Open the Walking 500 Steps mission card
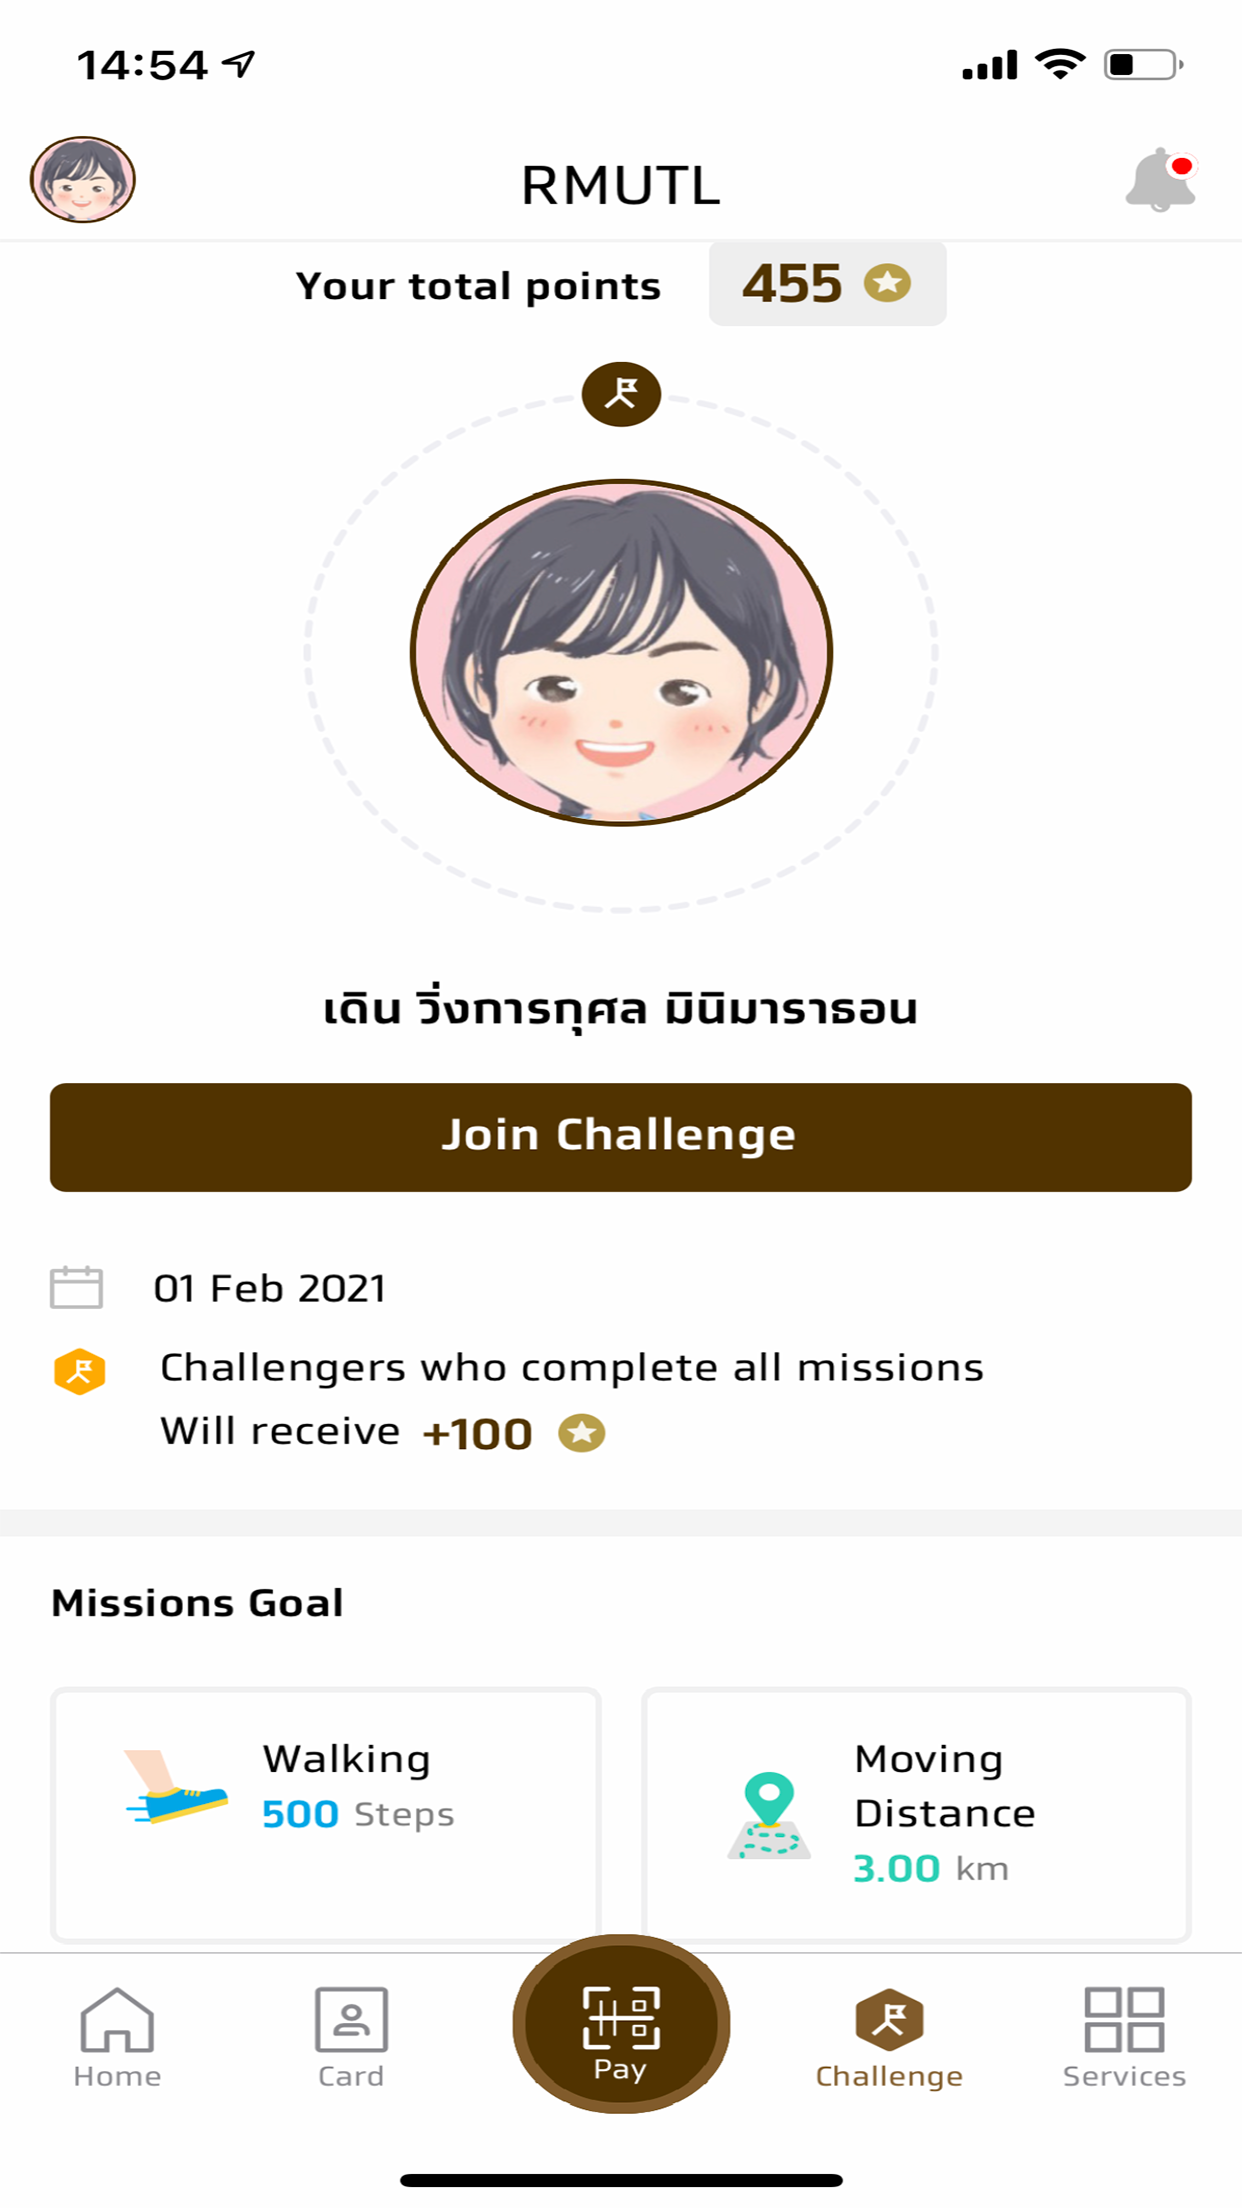Screen dimensions: 1242x2208 click(x=326, y=1814)
